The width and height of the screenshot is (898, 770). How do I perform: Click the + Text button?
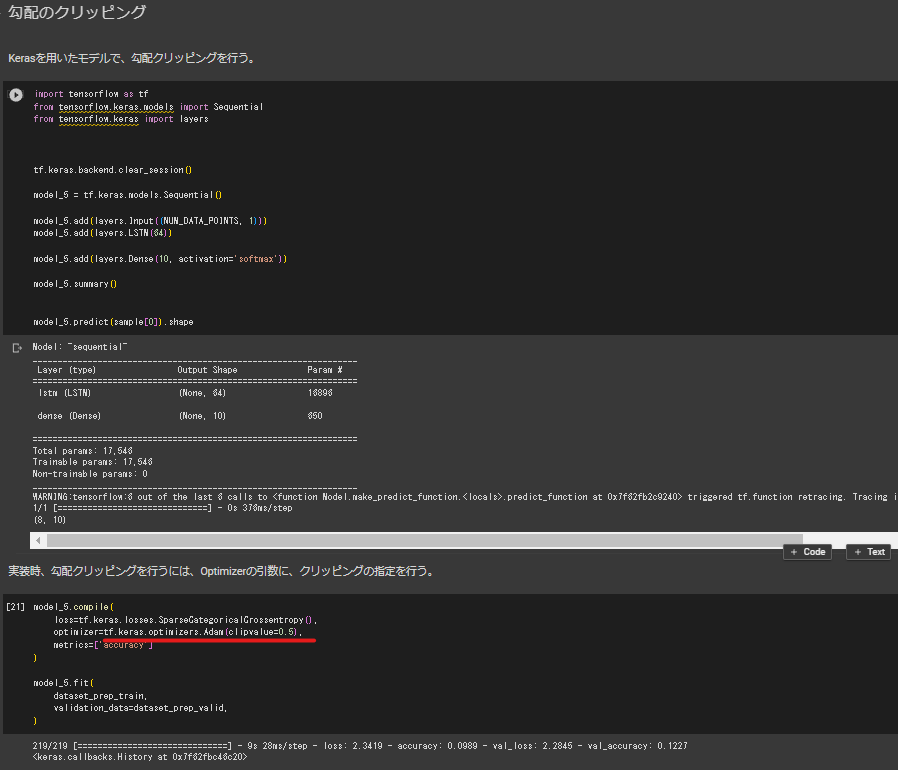pos(869,552)
